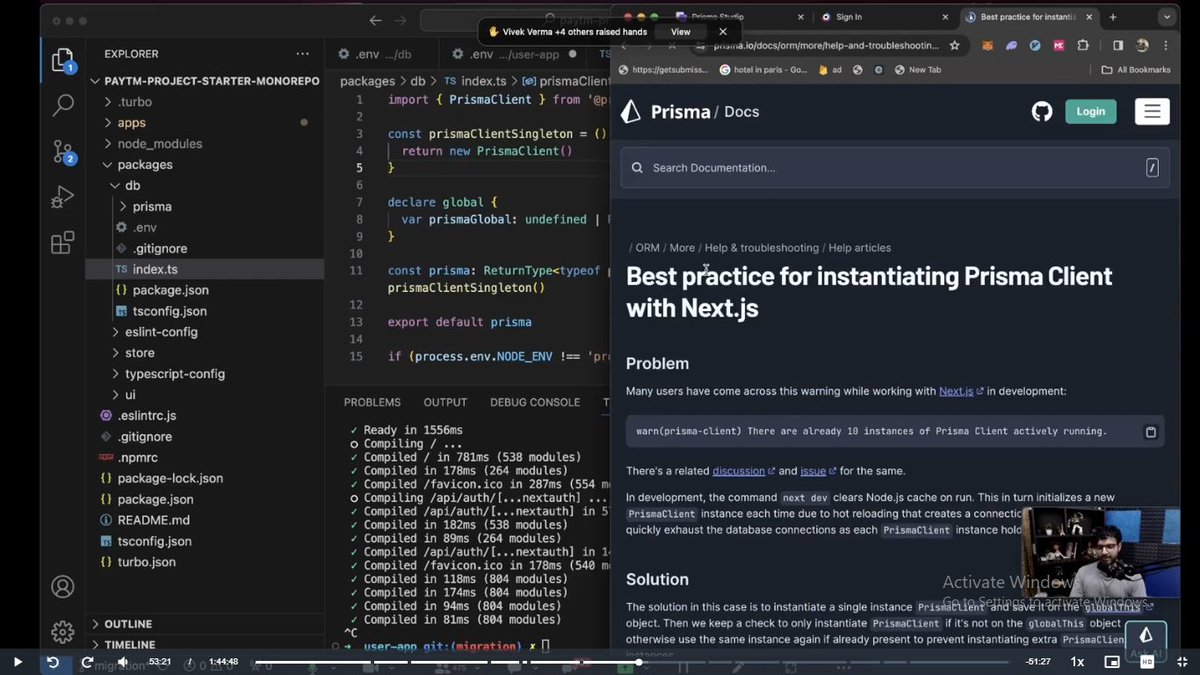Viewport: 1200px width, 675px height.
Task: Open turbo.json in the file tree
Action: pyautogui.click(x=146, y=562)
